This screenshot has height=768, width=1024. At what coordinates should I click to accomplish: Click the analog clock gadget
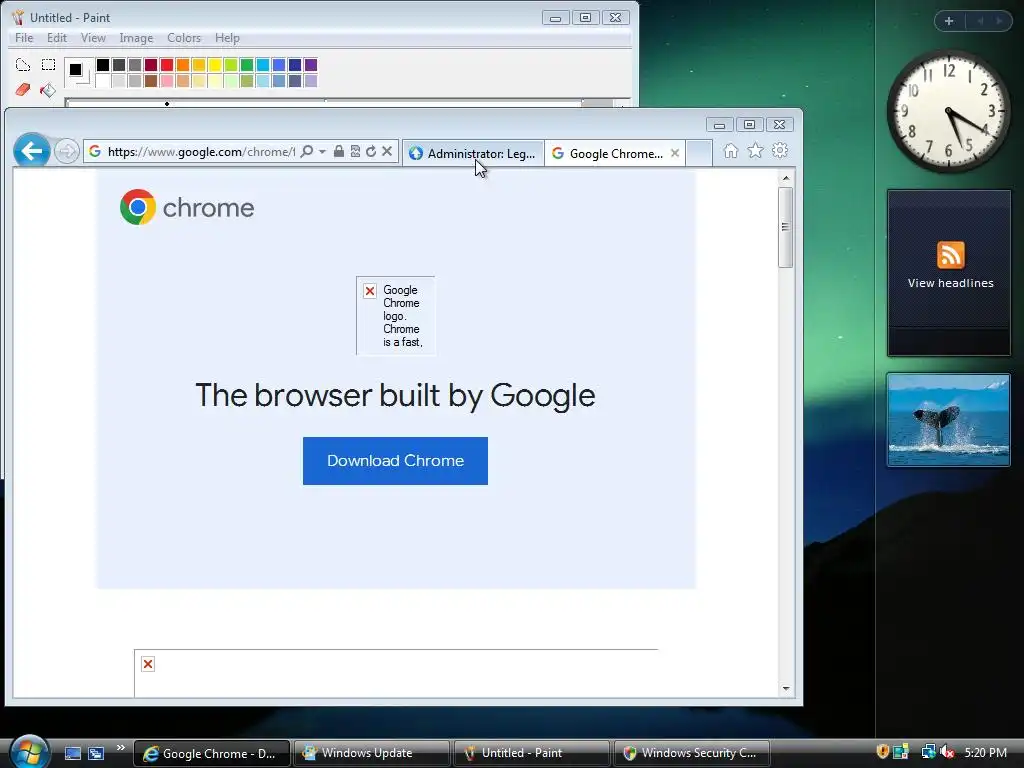(x=948, y=111)
